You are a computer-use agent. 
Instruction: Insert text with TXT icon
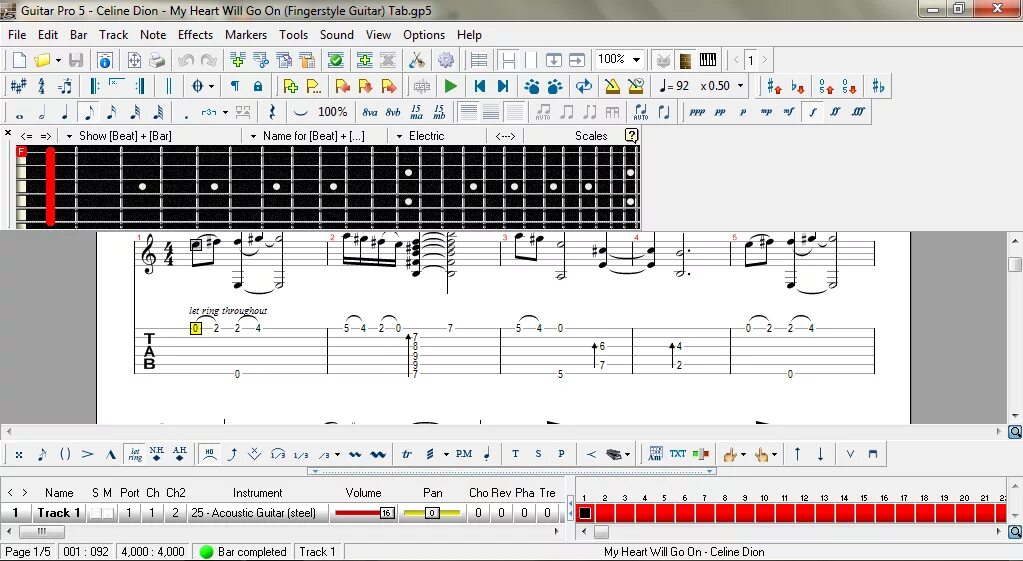coord(678,454)
